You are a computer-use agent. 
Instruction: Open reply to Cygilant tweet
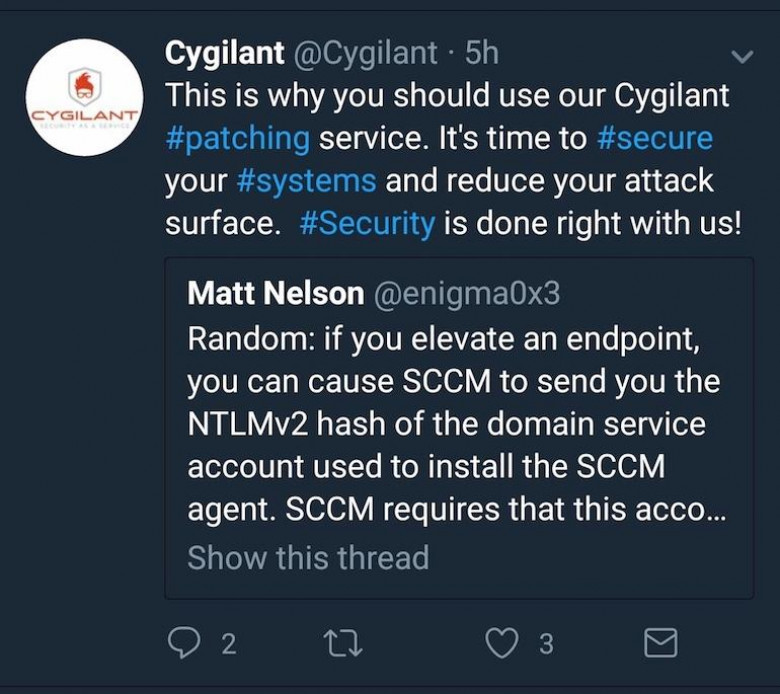click(184, 642)
